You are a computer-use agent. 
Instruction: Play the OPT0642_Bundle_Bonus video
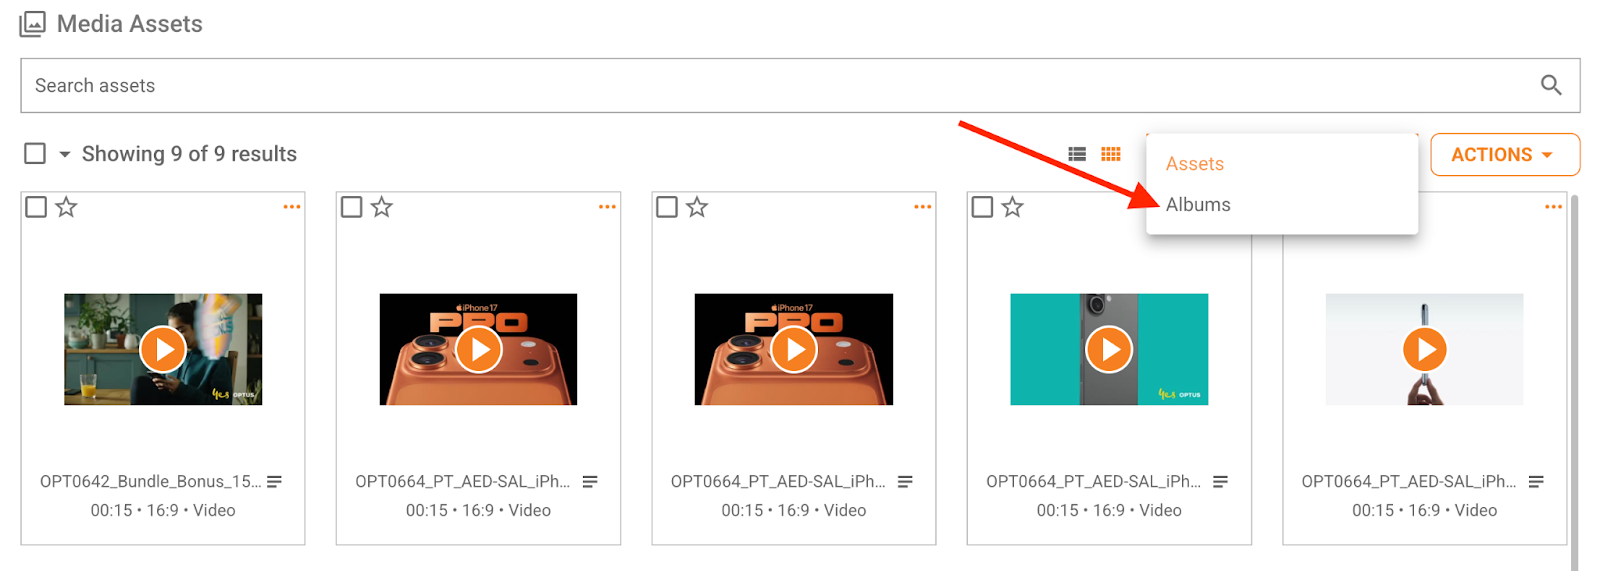163,350
